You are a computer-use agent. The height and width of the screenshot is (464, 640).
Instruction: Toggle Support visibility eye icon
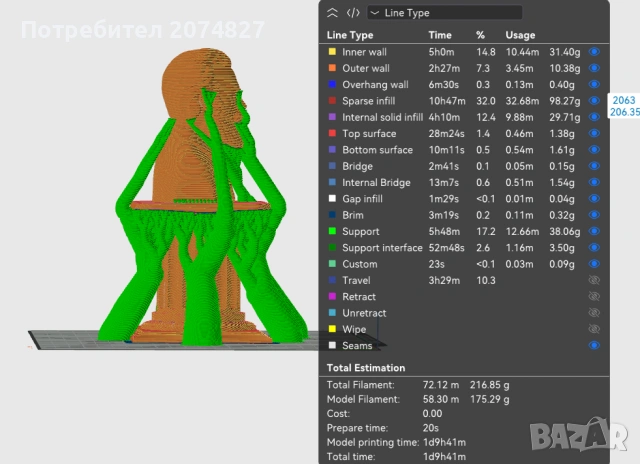[594, 232]
